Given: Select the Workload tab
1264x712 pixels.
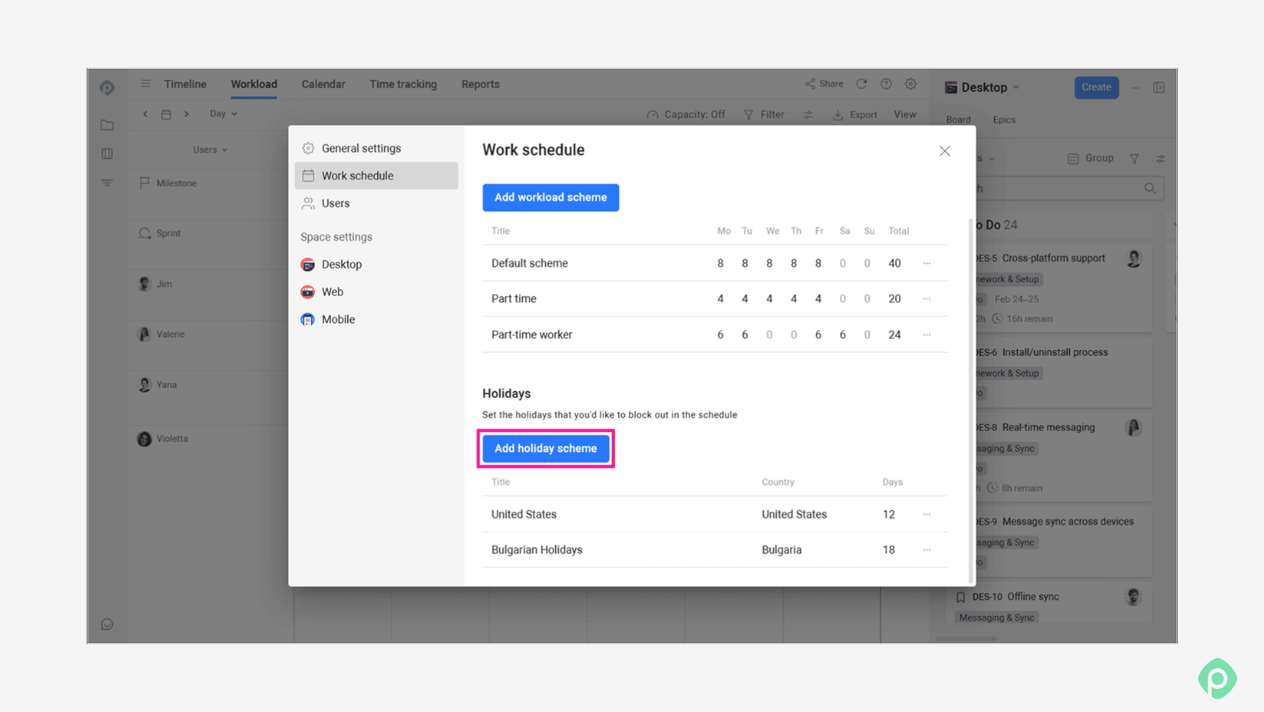Looking at the screenshot, I should click(254, 84).
